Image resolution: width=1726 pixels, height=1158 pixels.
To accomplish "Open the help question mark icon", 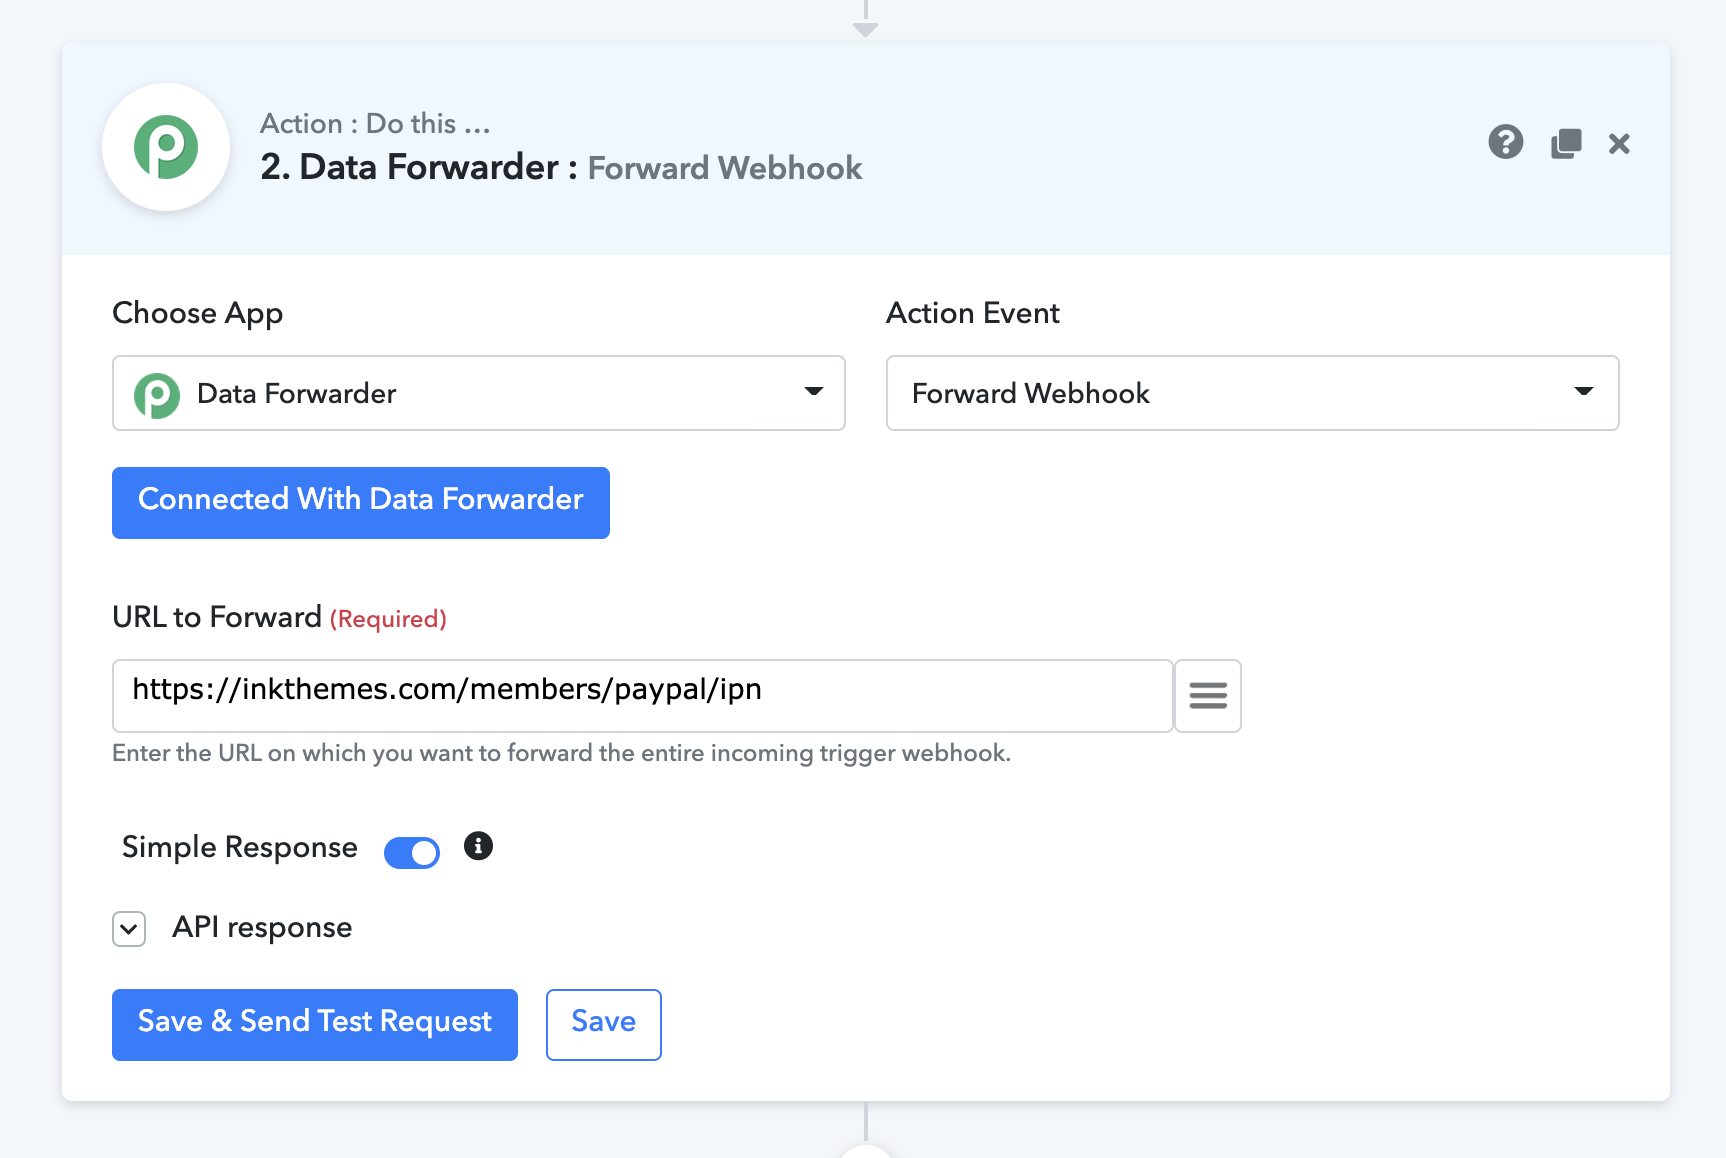I will (1505, 143).
